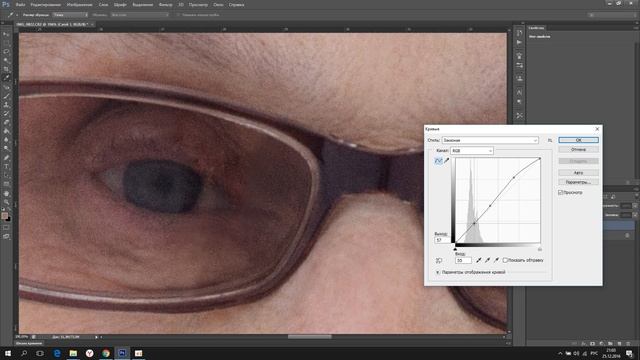The image size is (640, 360).
Task: Select the Path Selection tool
Action: pyautogui.click(x=6, y=175)
